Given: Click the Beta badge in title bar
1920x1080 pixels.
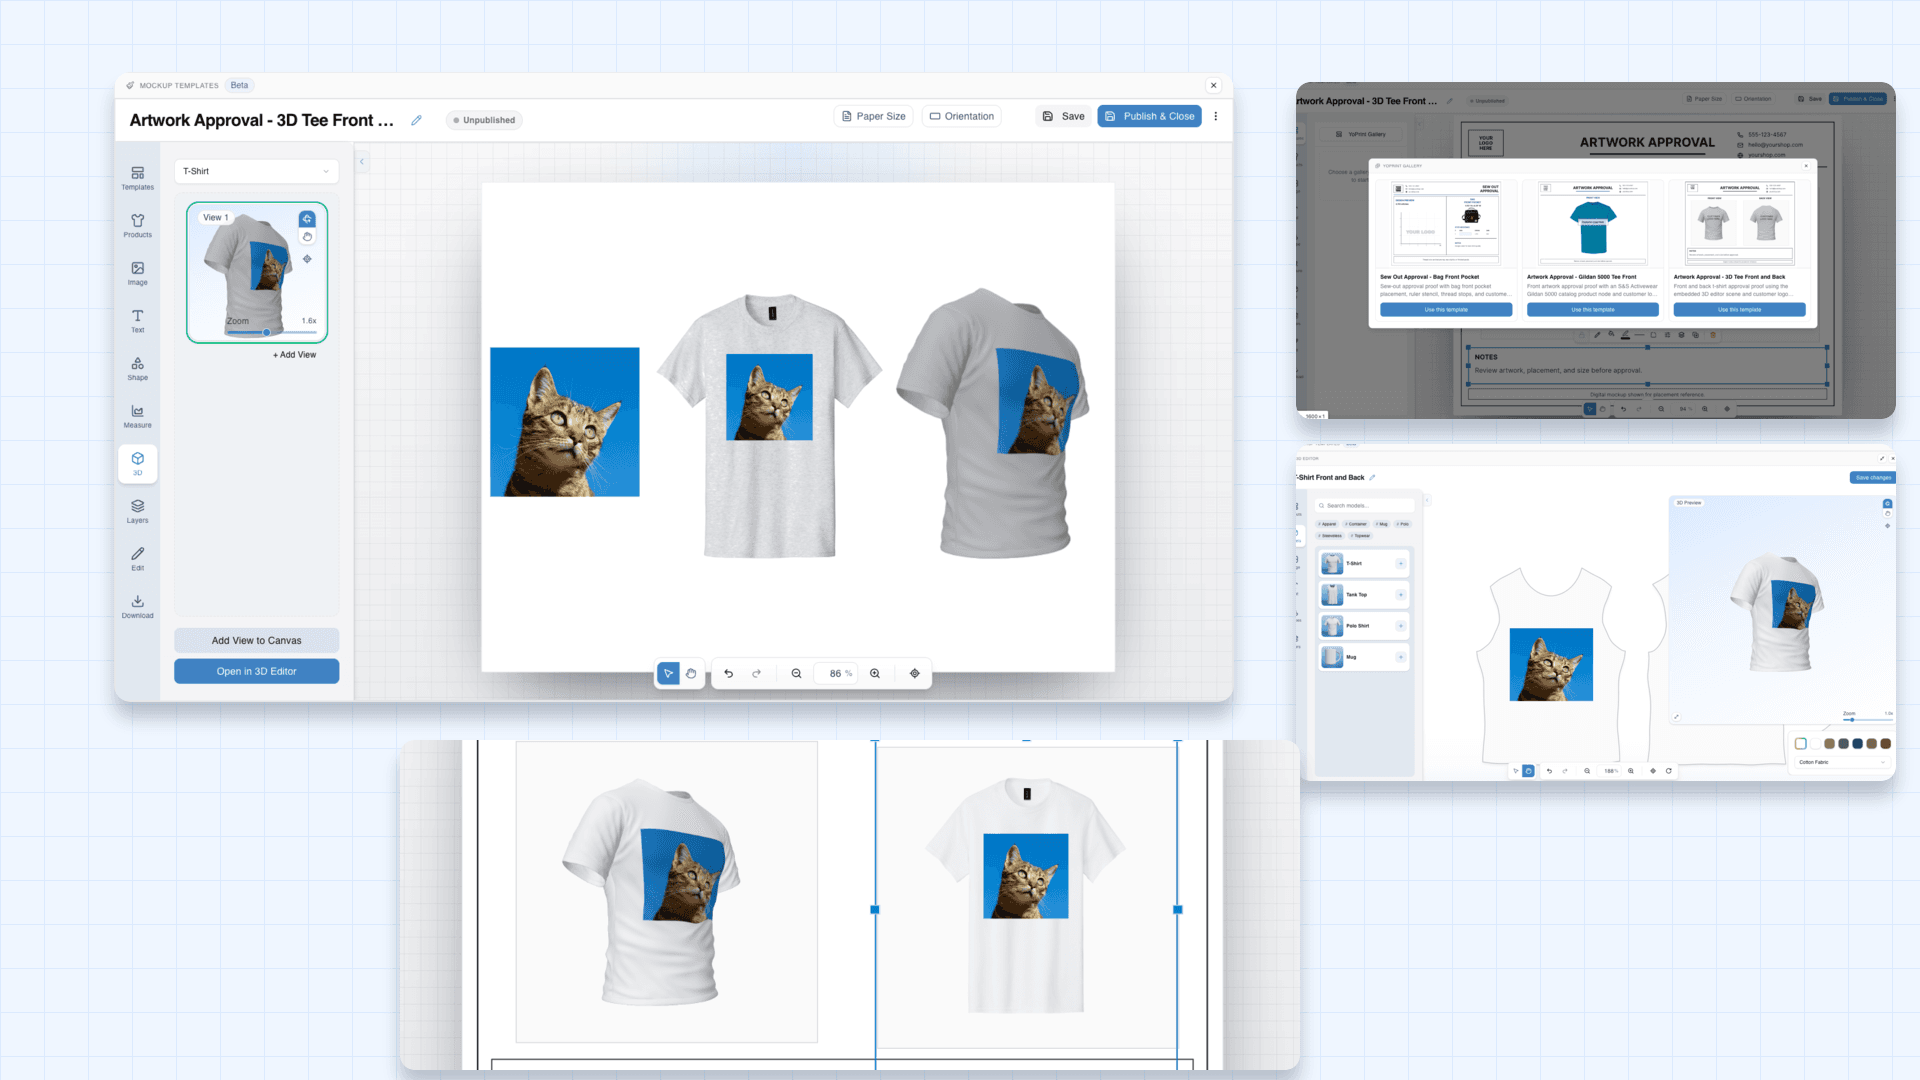Looking at the screenshot, I should coord(239,85).
